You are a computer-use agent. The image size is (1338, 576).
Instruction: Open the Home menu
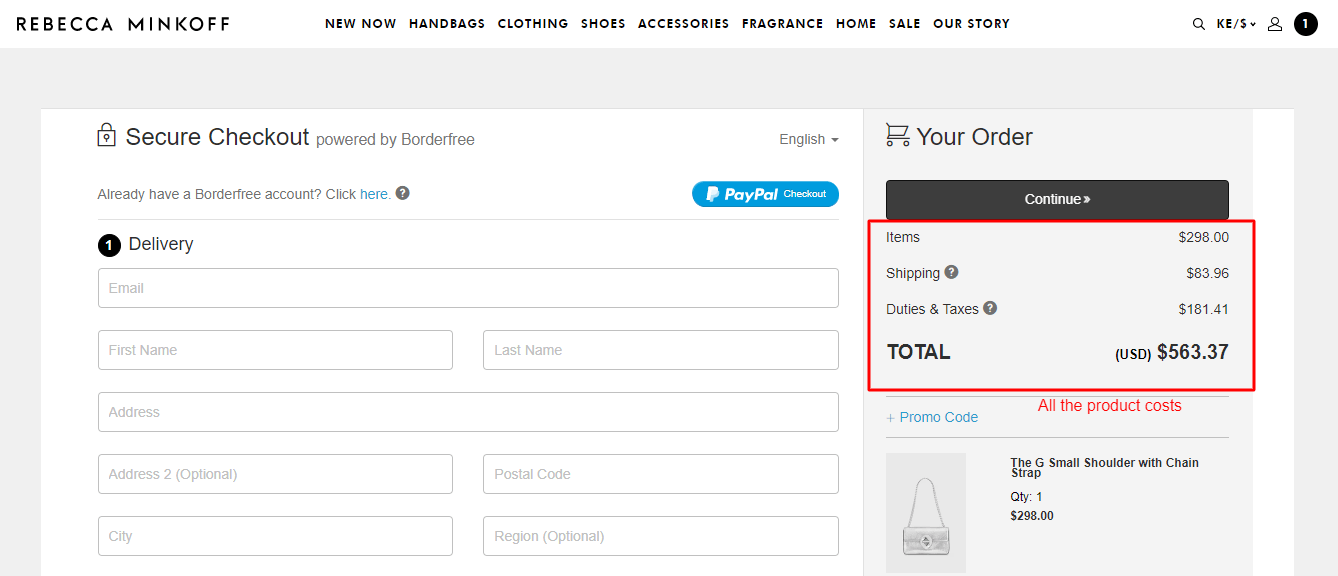click(856, 24)
